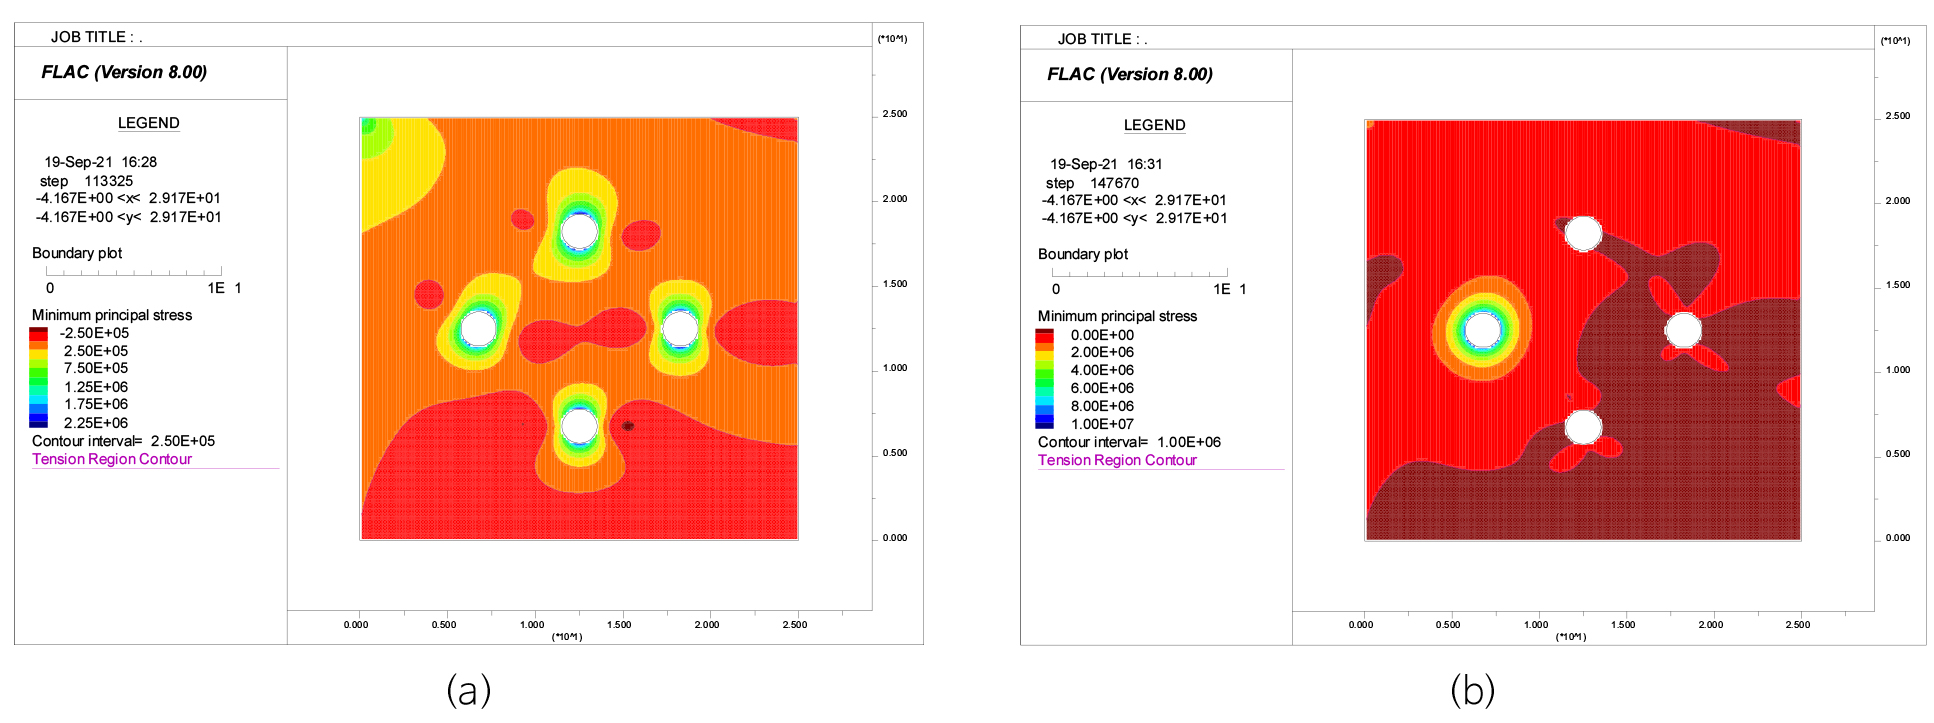1934x723 pixels.
Task: Click the LEGEND heading in plot (b)
Action: [1155, 125]
